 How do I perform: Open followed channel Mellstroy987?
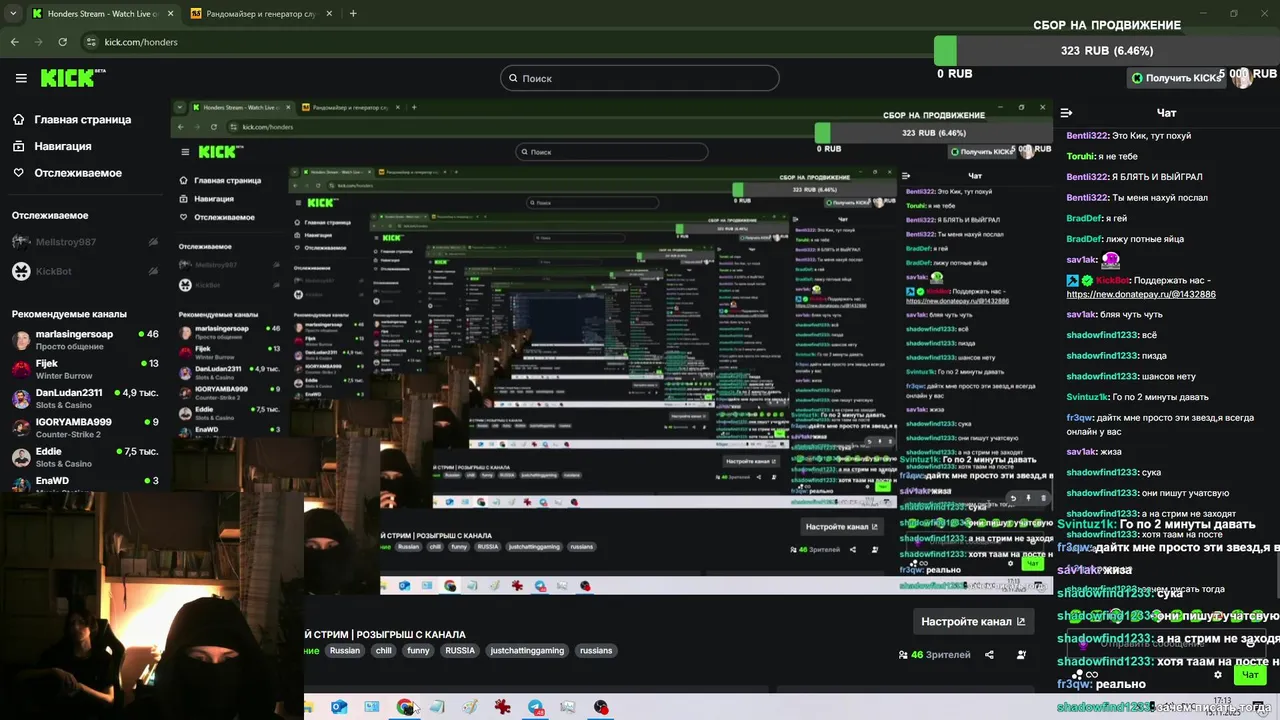[85, 242]
